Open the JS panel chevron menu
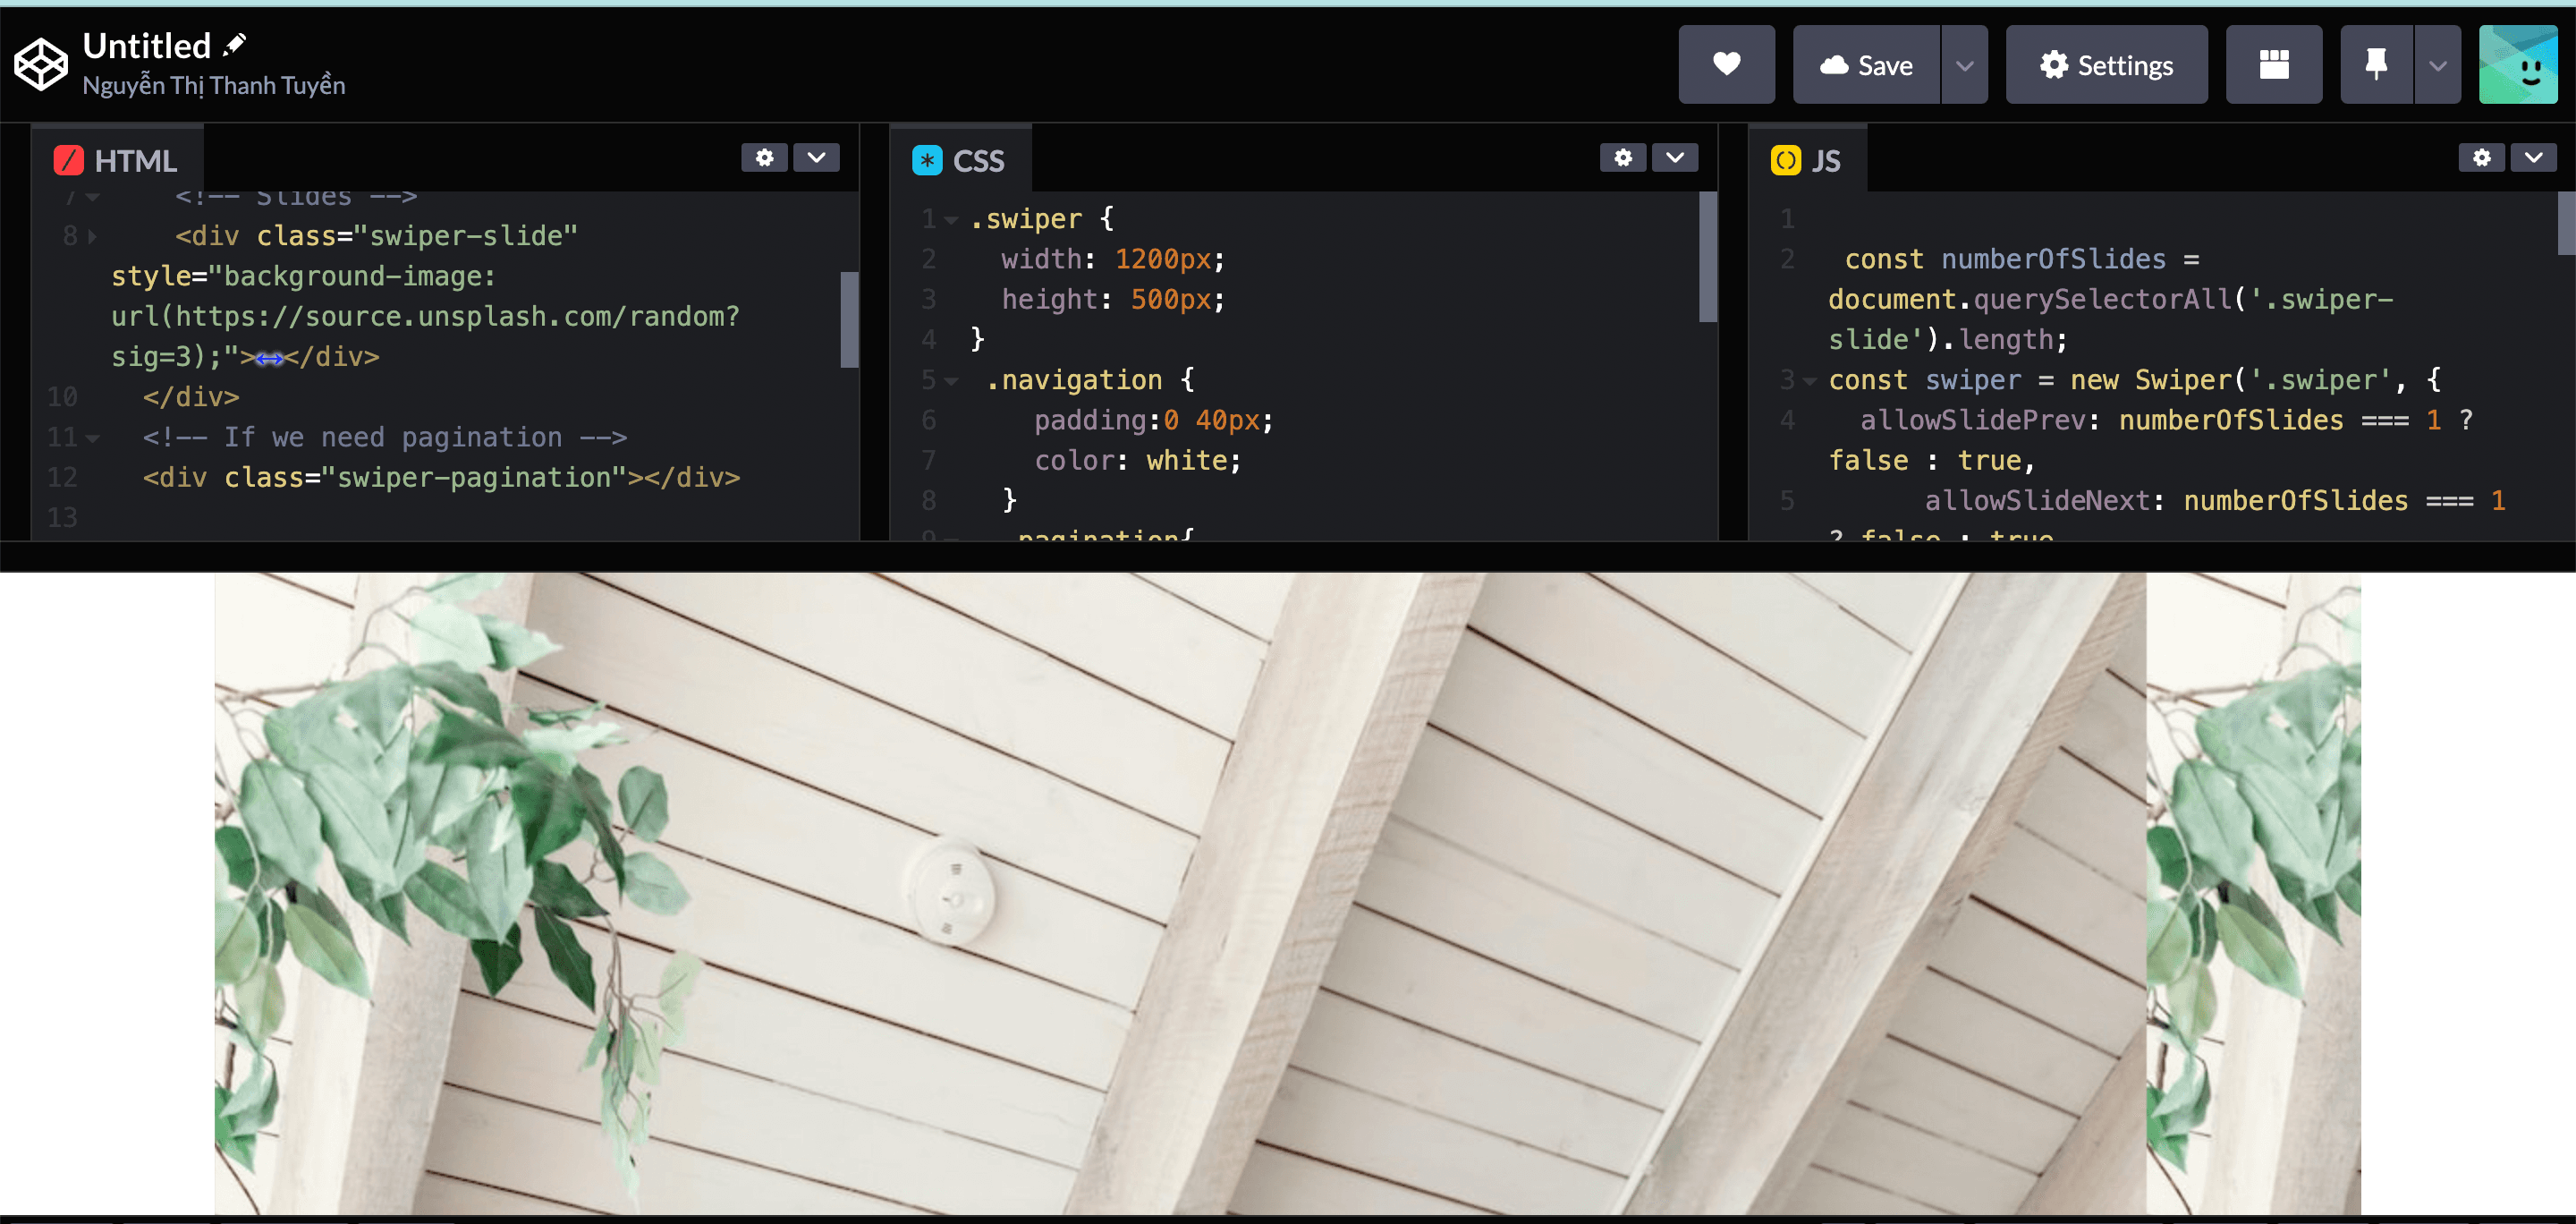This screenshot has height=1224, width=2576. (x=2533, y=157)
